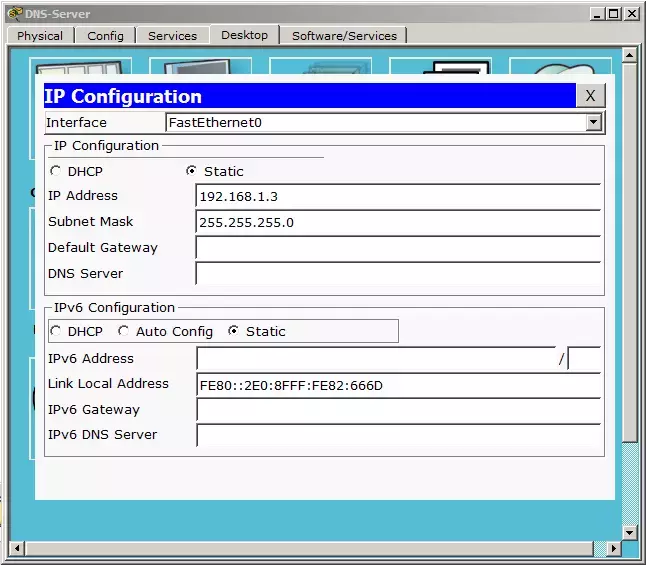
Task: Click the vertical scrollbar up arrow
Action: click(x=630, y=55)
